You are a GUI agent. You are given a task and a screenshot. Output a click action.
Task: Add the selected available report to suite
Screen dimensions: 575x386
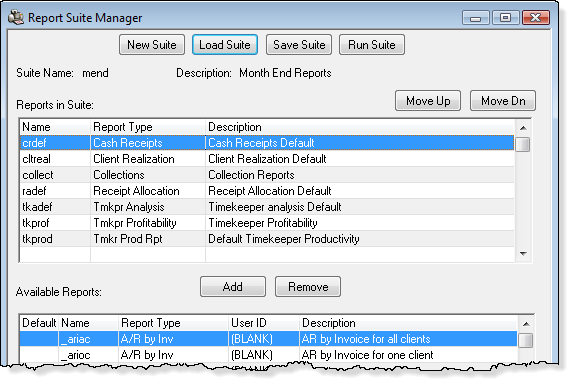coord(233,287)
